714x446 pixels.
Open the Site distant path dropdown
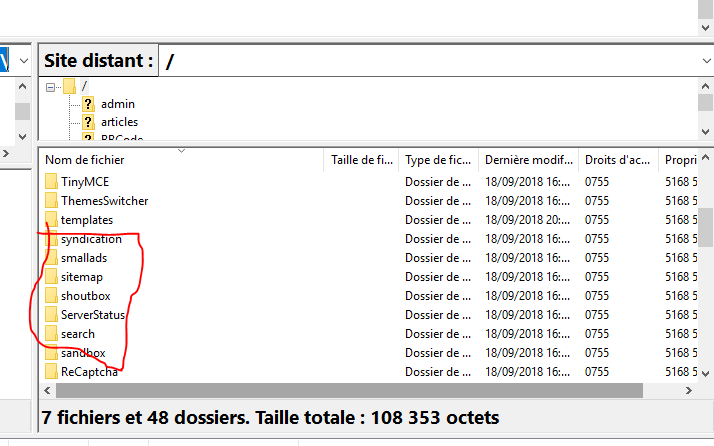(x=705, y=61)
